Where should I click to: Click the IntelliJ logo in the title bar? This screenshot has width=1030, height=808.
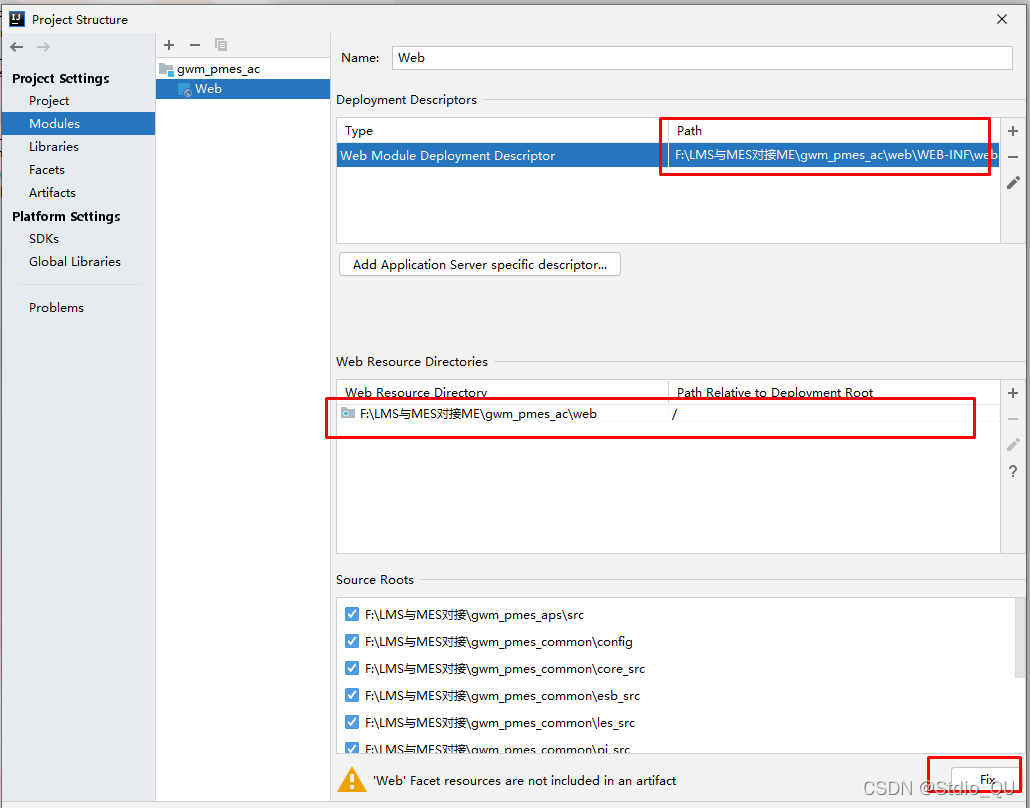coord(17,18)
